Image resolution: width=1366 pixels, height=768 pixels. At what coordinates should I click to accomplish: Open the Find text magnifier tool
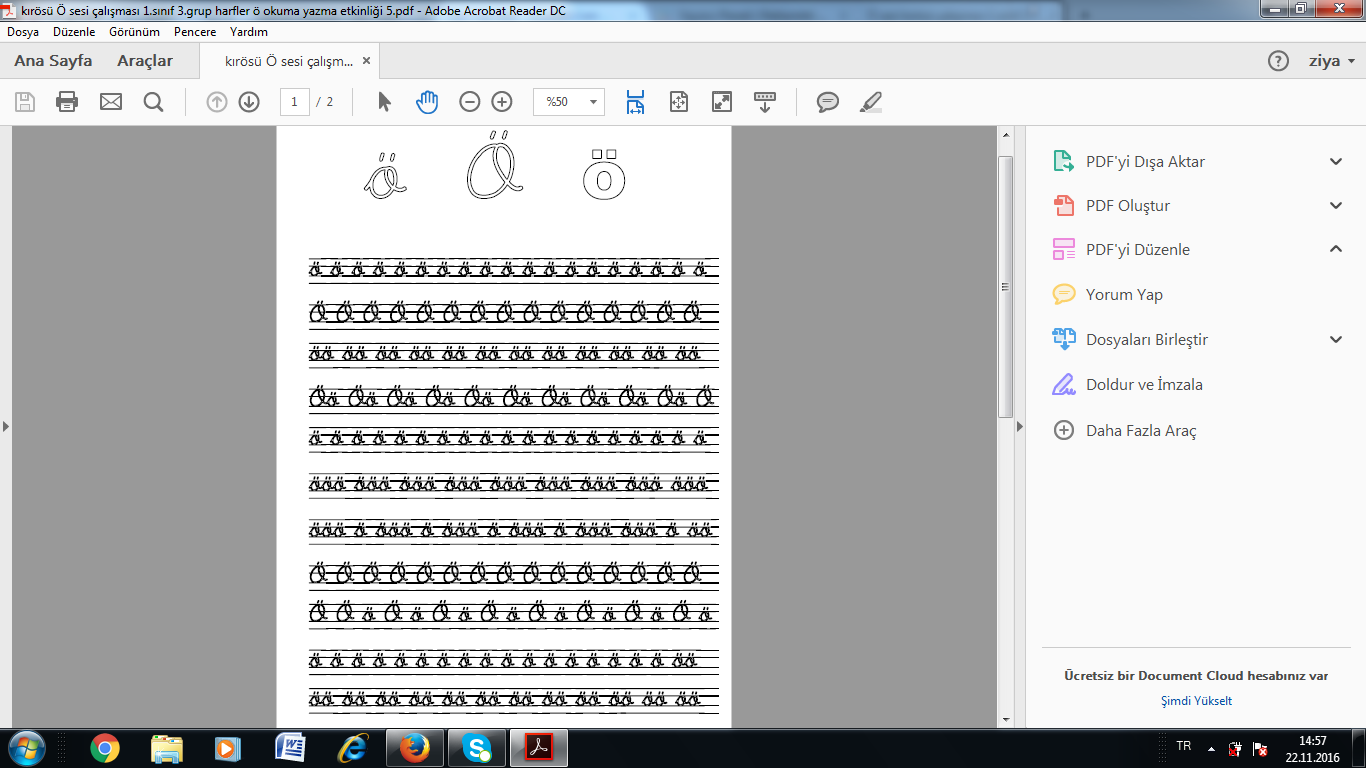click(153, 102)
